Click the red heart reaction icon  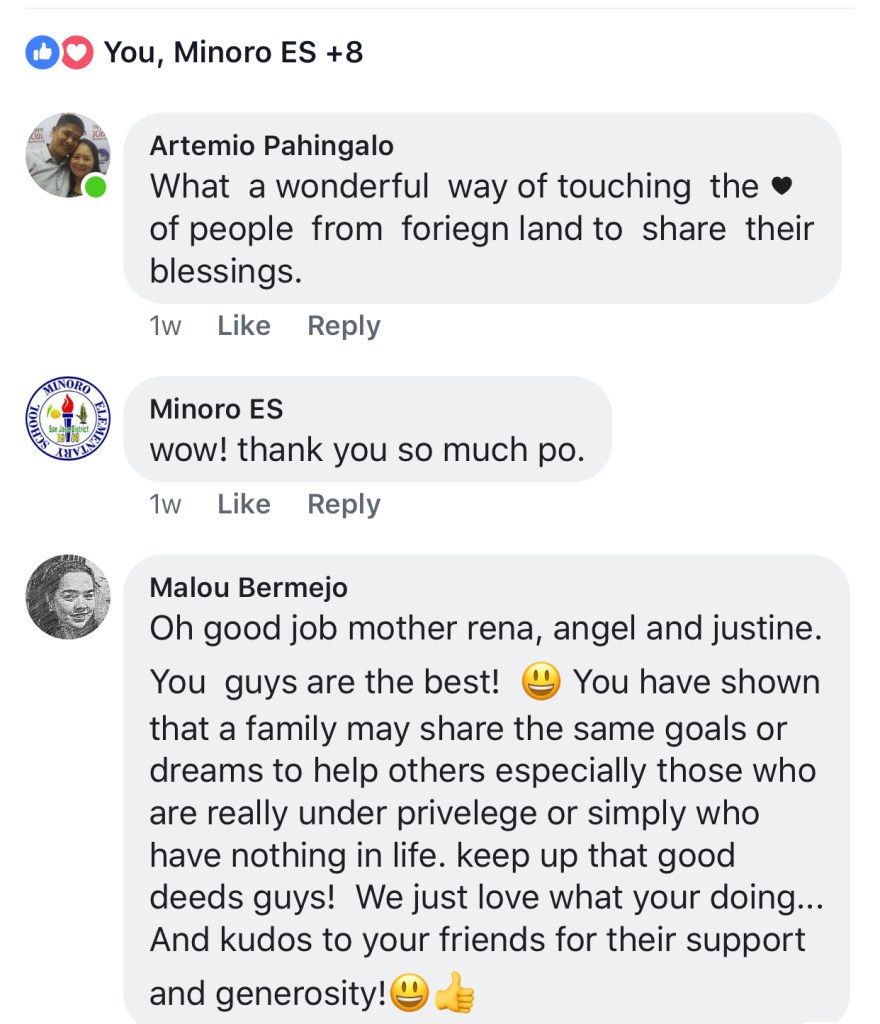(77, 52)
